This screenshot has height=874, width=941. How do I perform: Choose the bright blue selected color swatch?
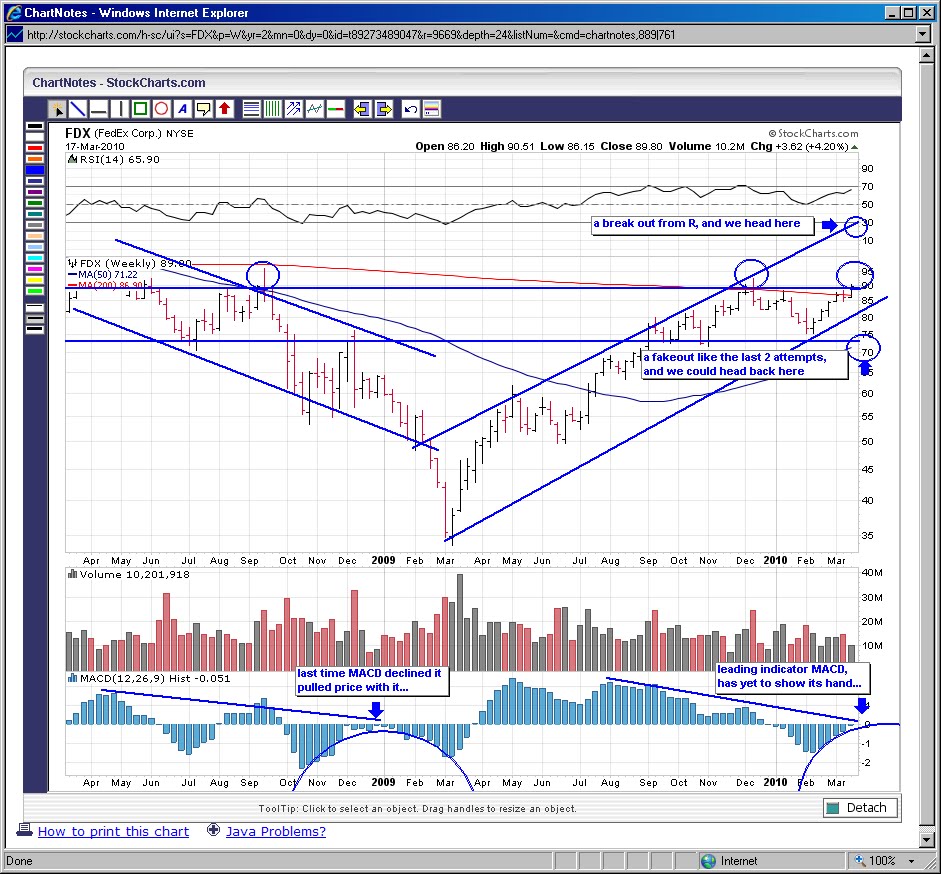(35, 170)
